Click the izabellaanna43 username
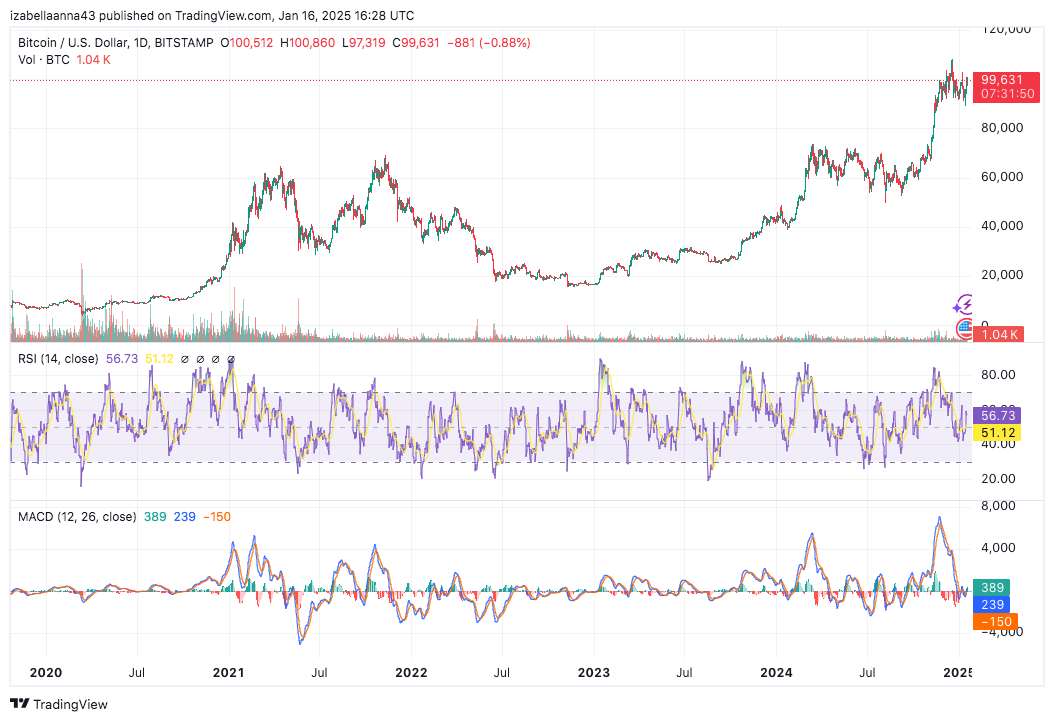 (x=53, y=15)
